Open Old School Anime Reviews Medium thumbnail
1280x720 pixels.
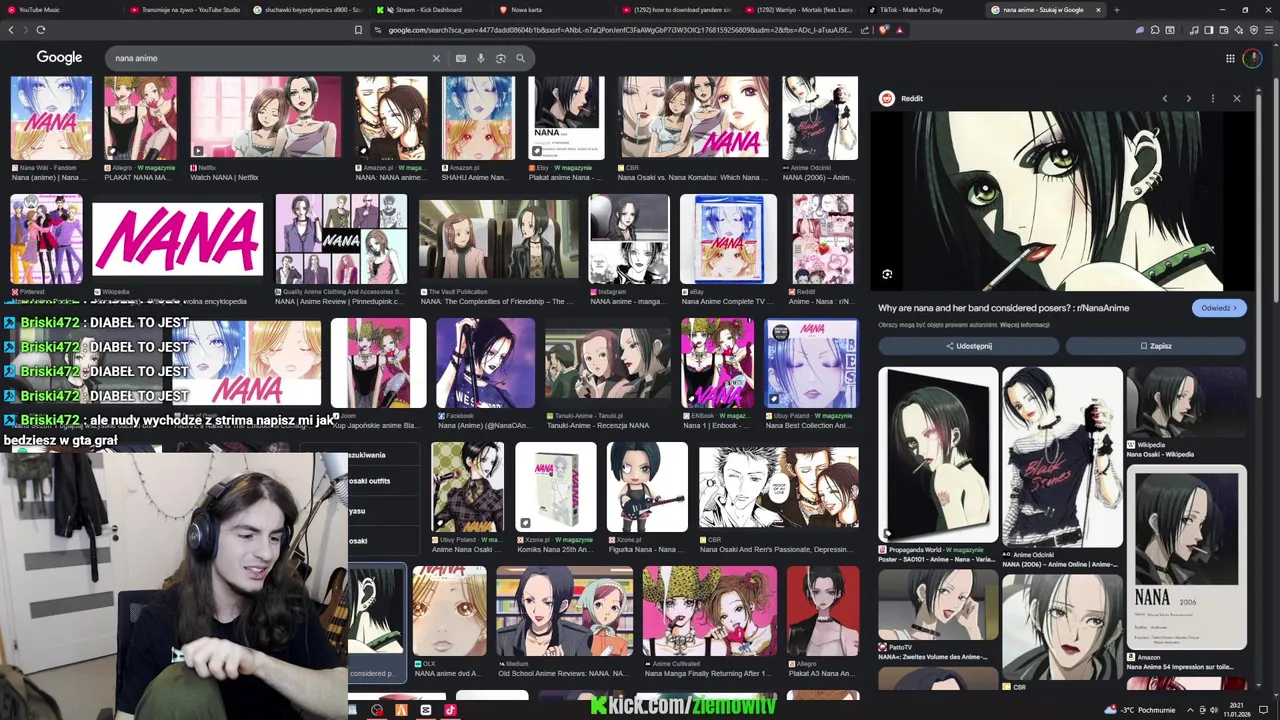[564, 611]
